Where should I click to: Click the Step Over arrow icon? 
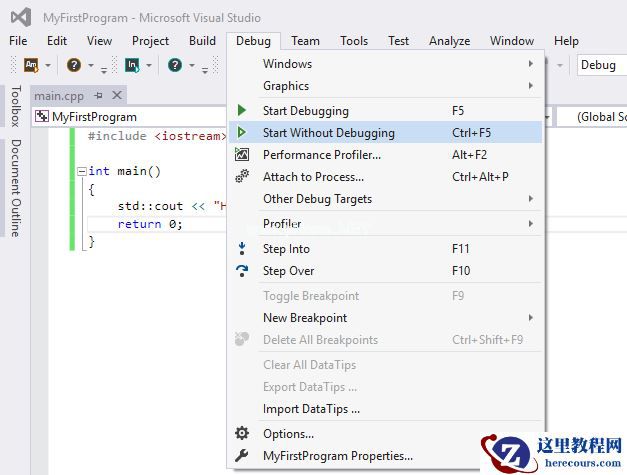click(242, 271)
